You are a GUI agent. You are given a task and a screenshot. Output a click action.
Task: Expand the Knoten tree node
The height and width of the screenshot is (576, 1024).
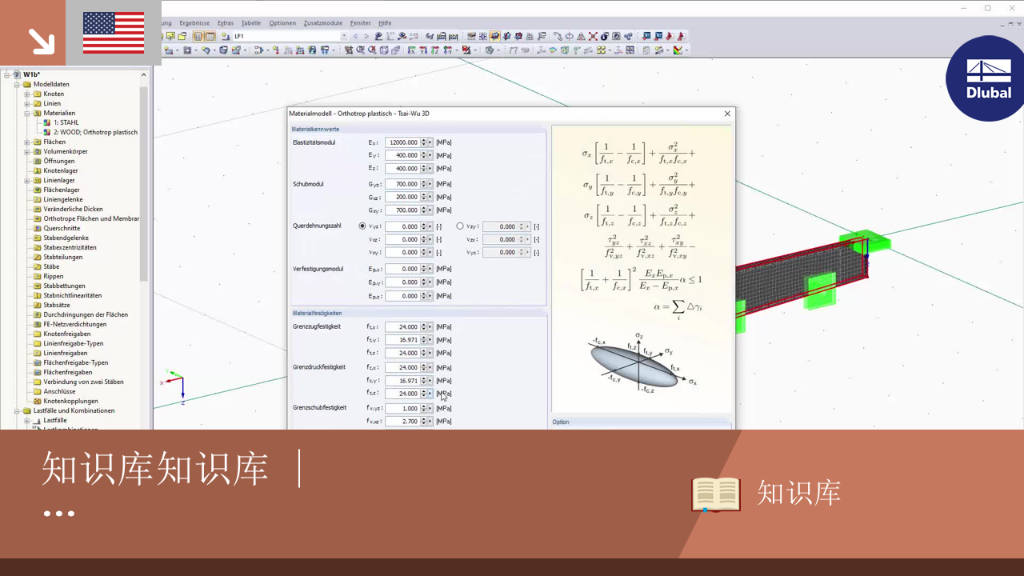click(27, 94)
